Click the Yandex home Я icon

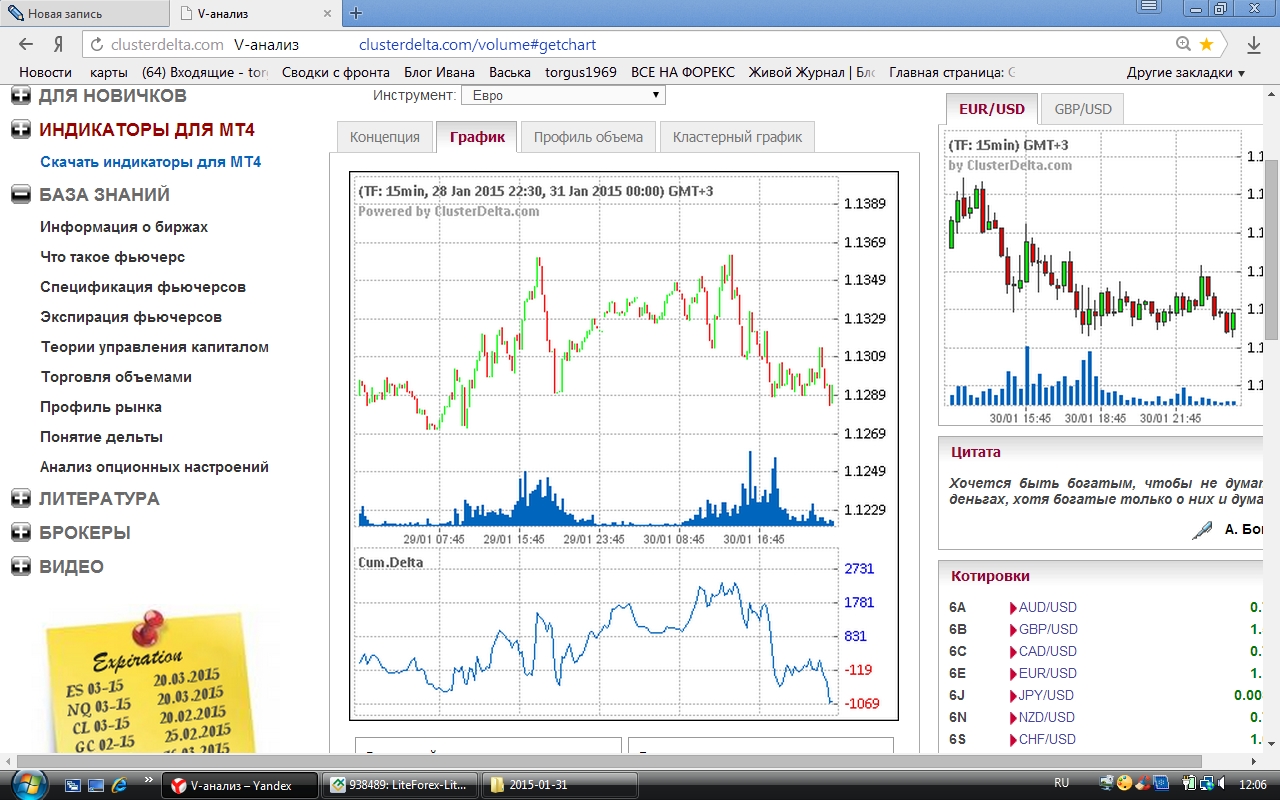(x=58, y=44)
